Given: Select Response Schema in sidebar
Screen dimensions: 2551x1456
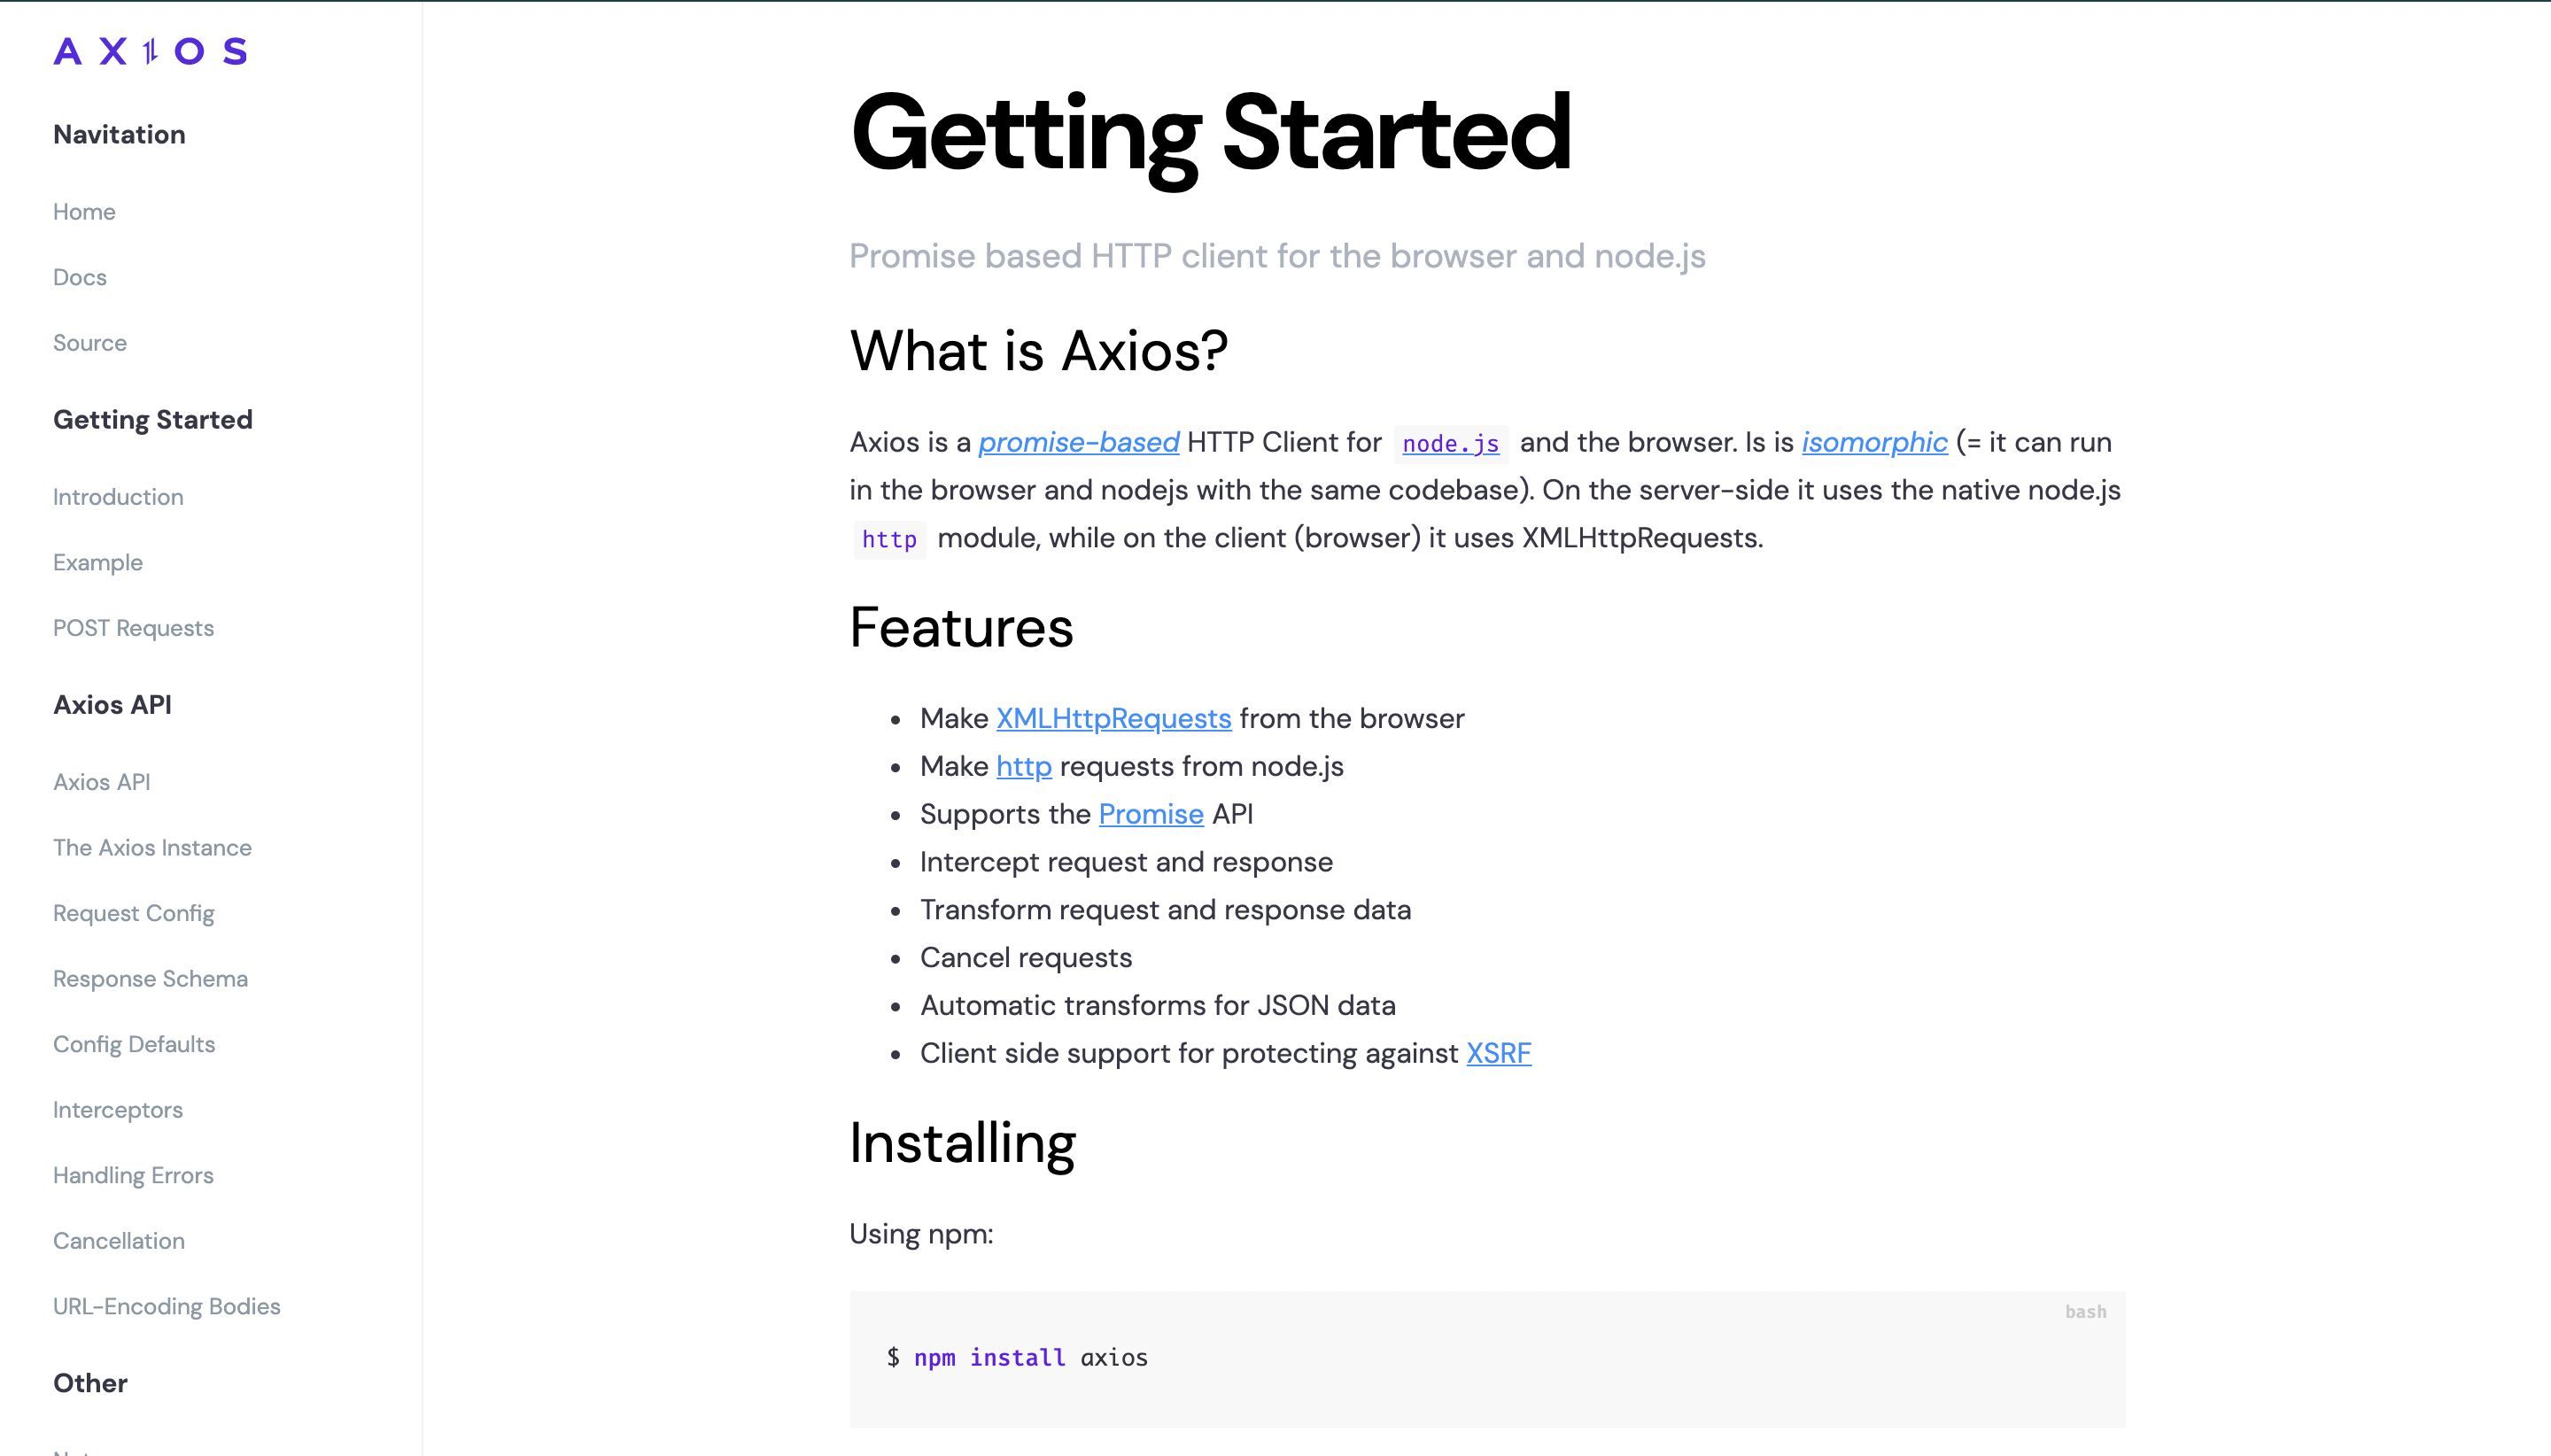Looking at the screenshot, I should [x=150, y=978].
